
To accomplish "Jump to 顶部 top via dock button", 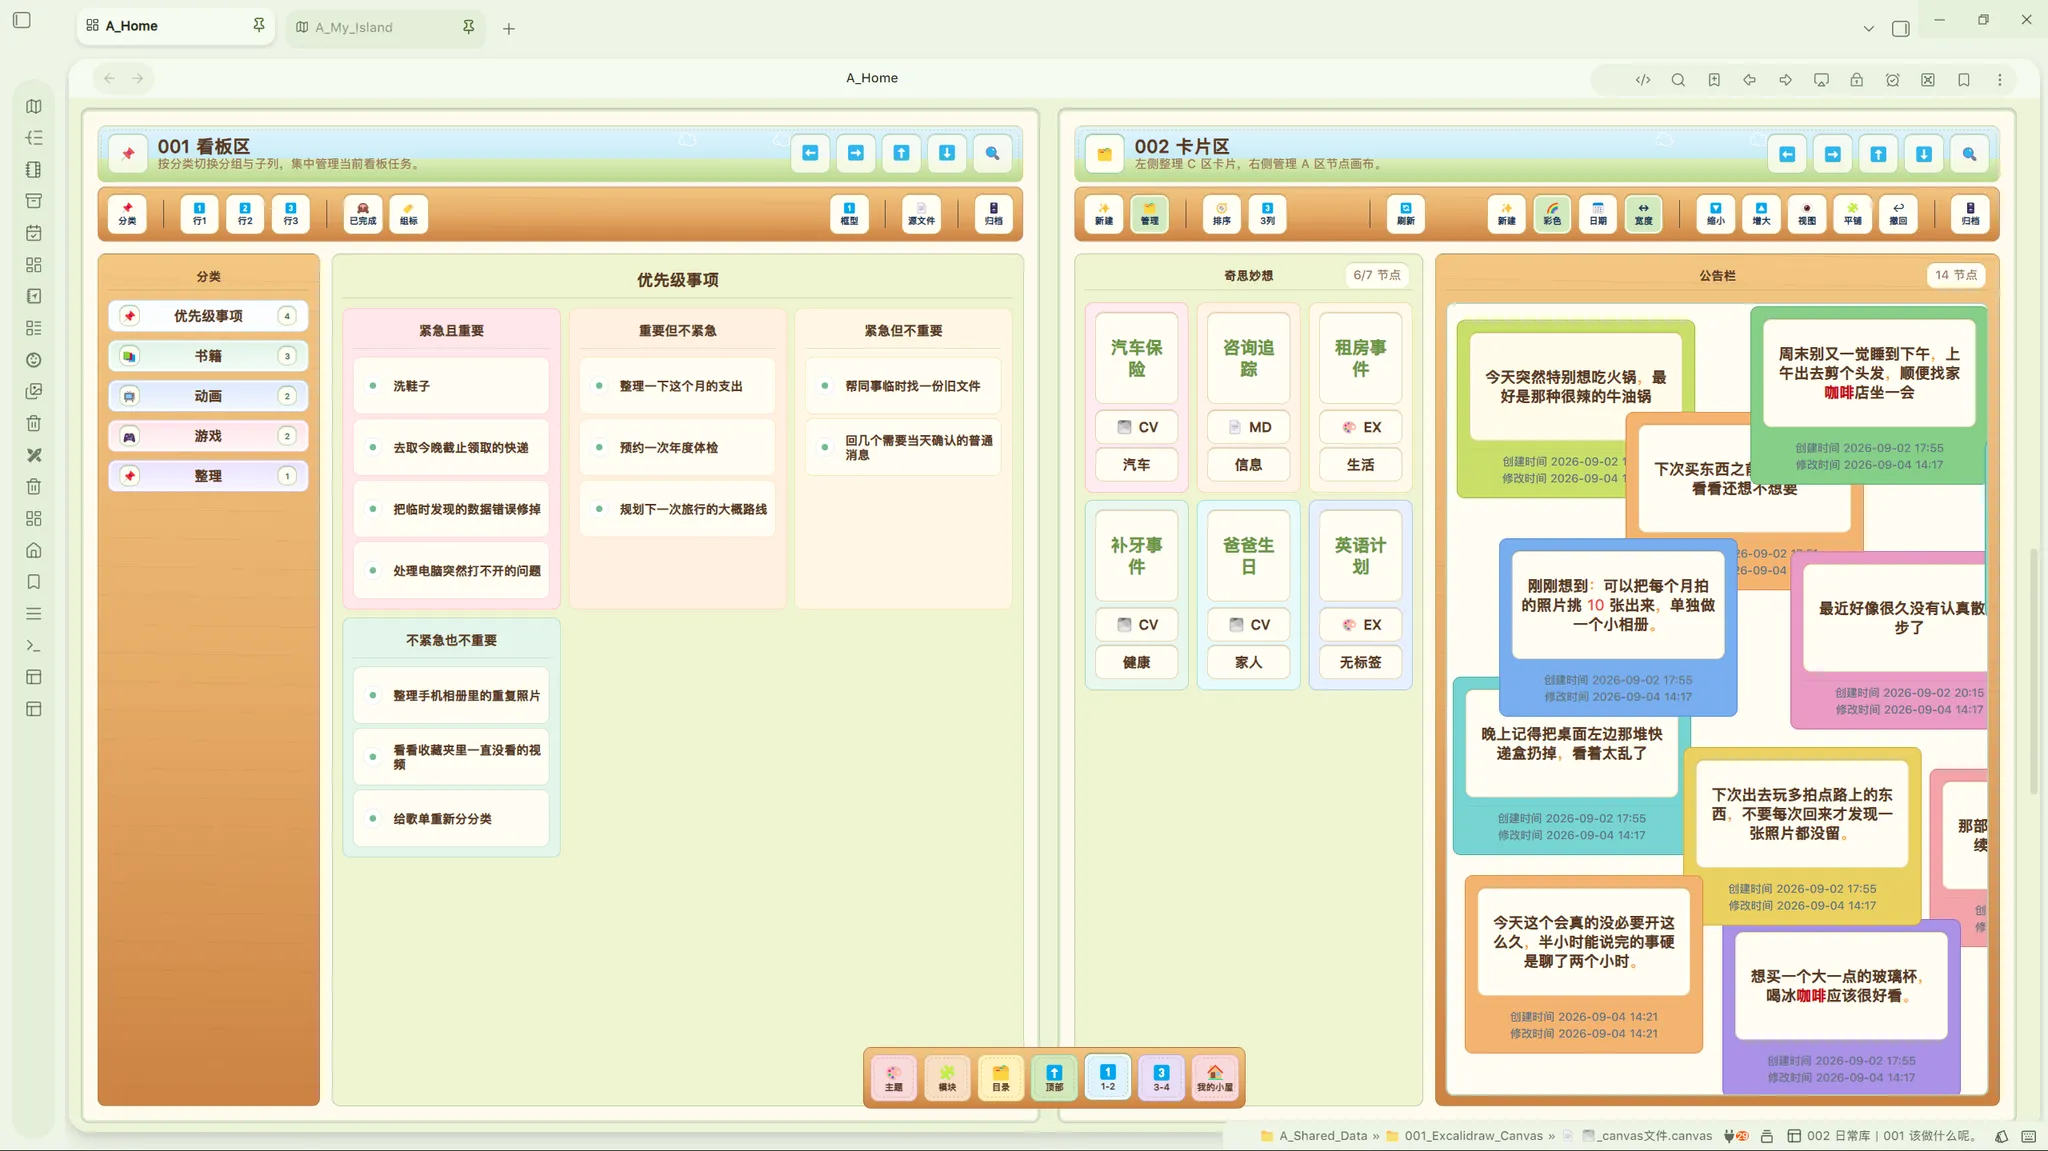I will point(1054,1078).
